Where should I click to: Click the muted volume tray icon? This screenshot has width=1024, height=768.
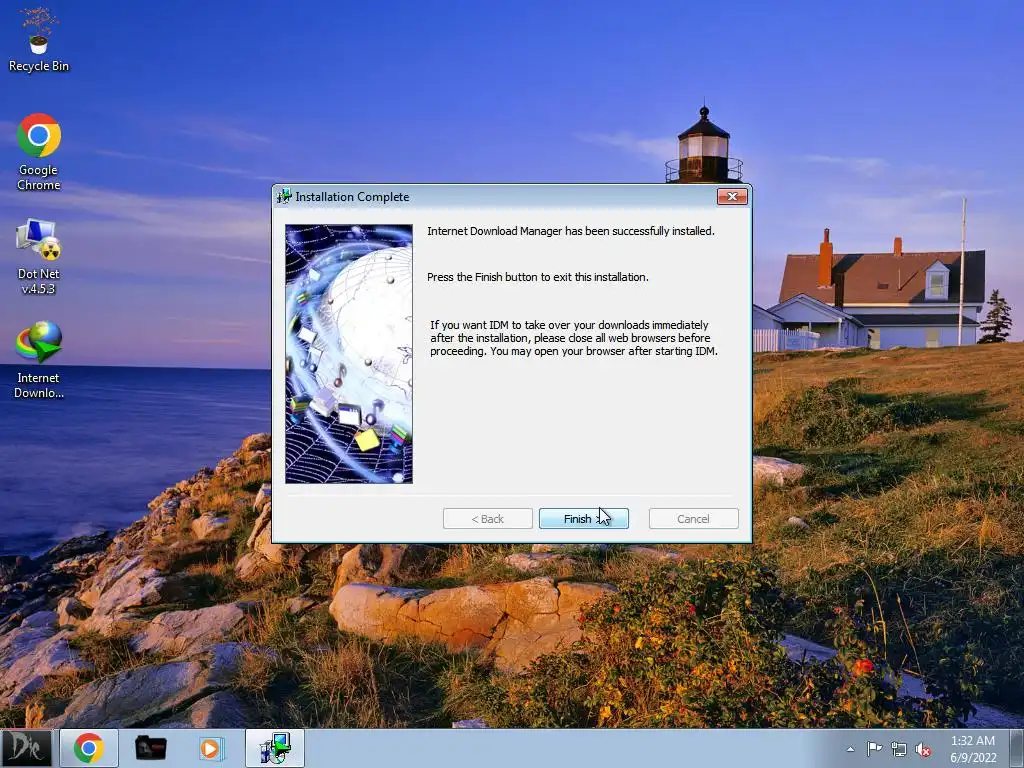pyautogui.click(x=923, y=750)
